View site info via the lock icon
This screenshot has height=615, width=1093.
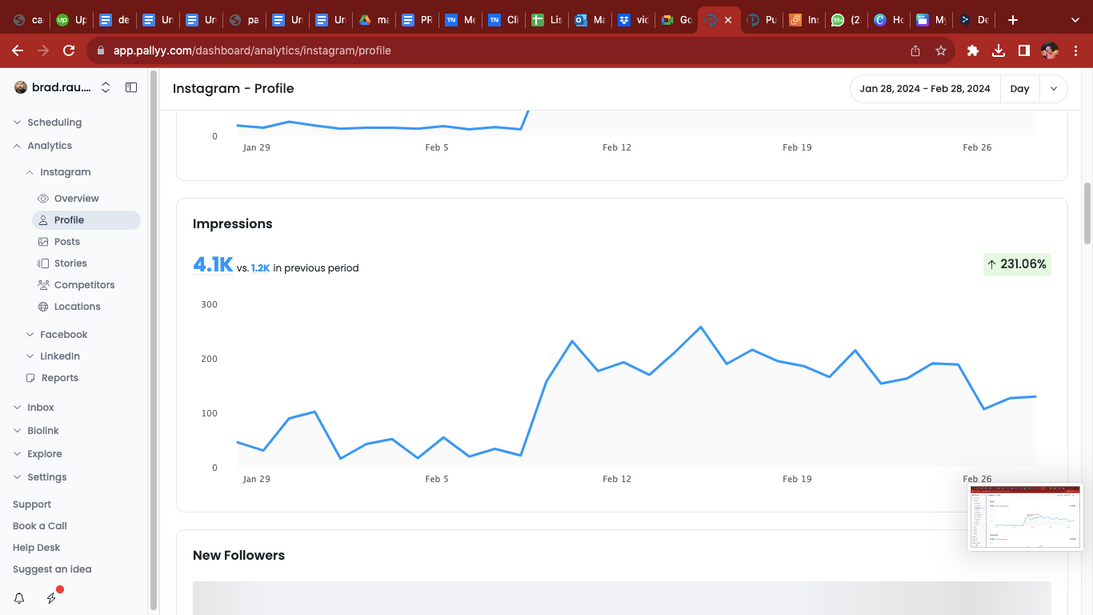(x=100, y=50)
